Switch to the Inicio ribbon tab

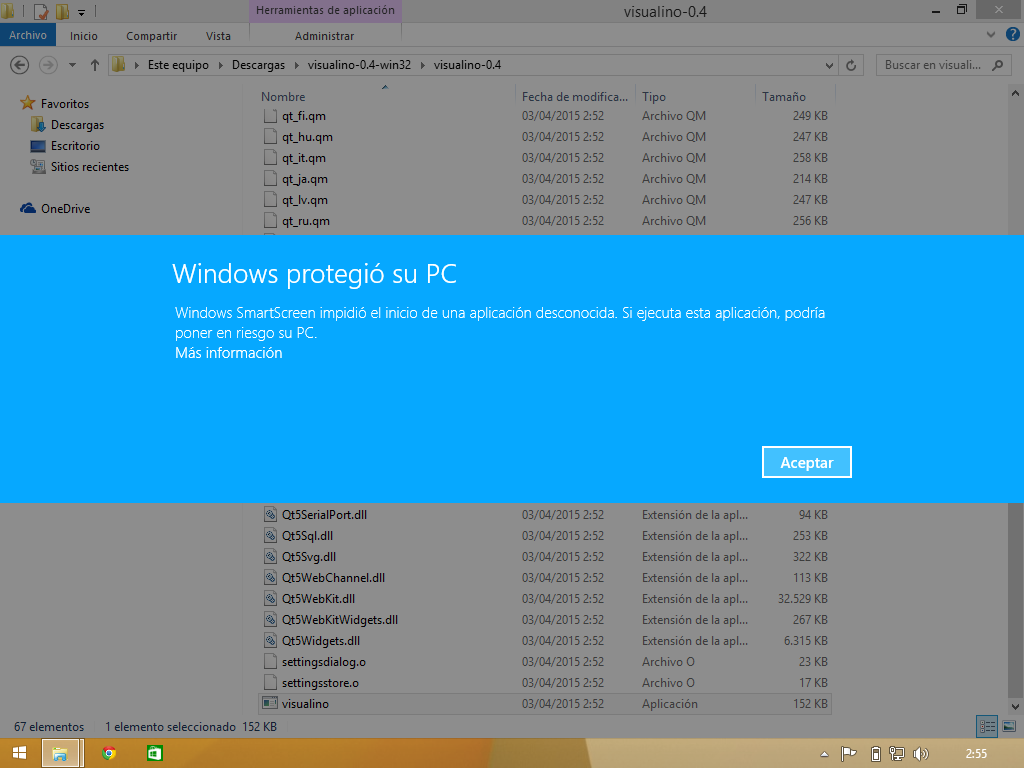click(84, 36)
